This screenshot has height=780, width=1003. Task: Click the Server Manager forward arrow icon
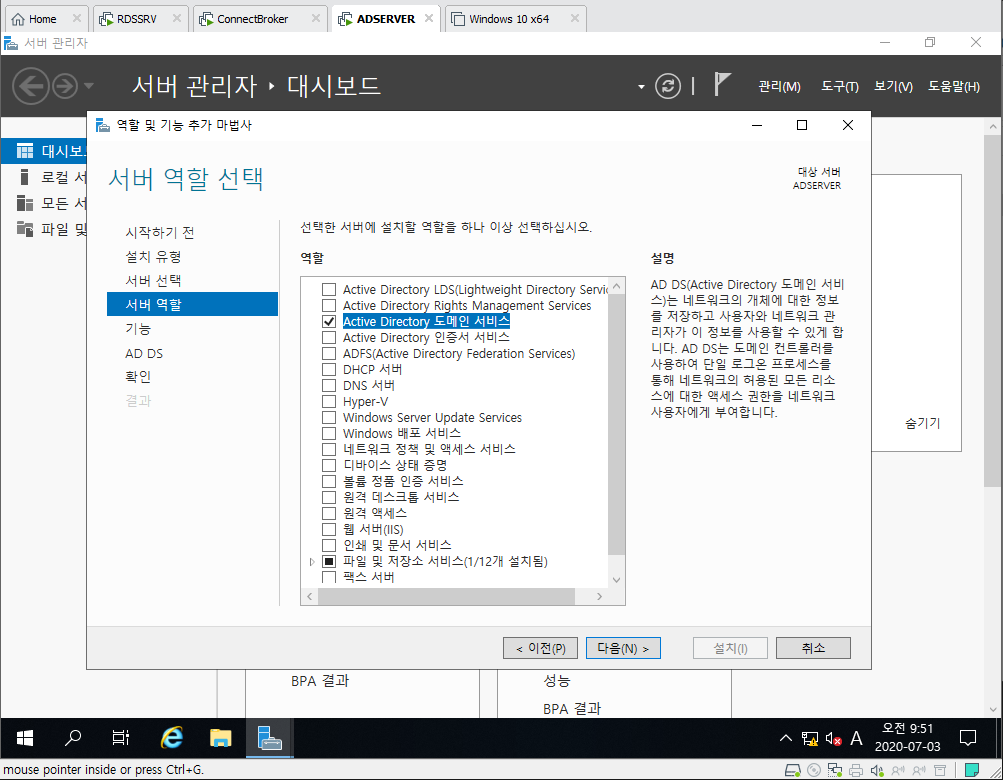65,86
